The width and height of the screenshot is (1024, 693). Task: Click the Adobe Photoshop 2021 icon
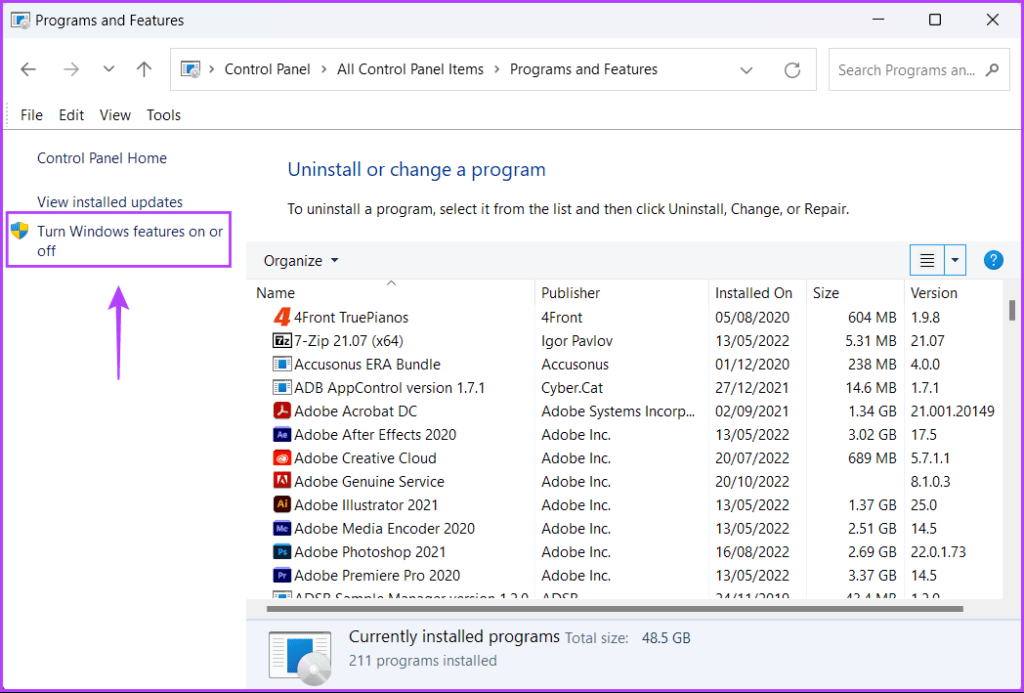[x=281, y=552]
